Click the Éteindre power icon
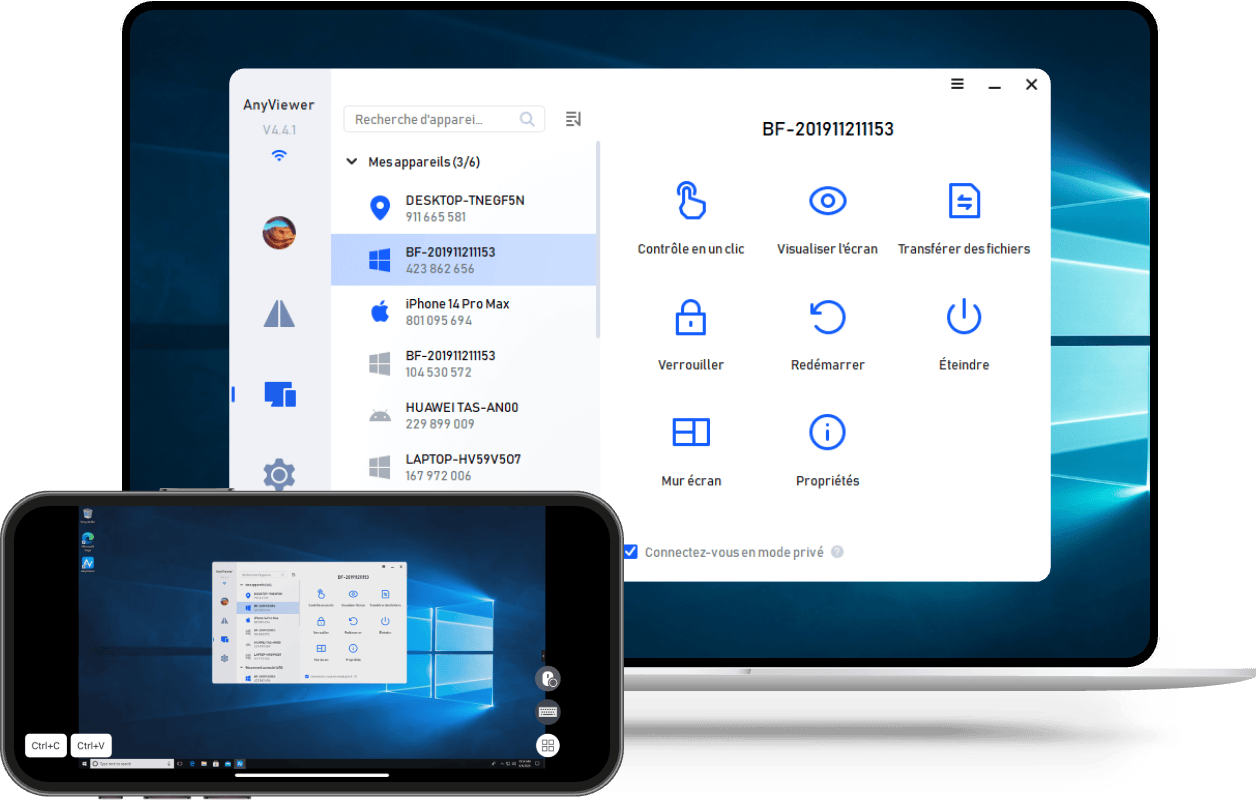Image resolution: width=1256 pixels, height=800 pixels. [x=963, y=317]
